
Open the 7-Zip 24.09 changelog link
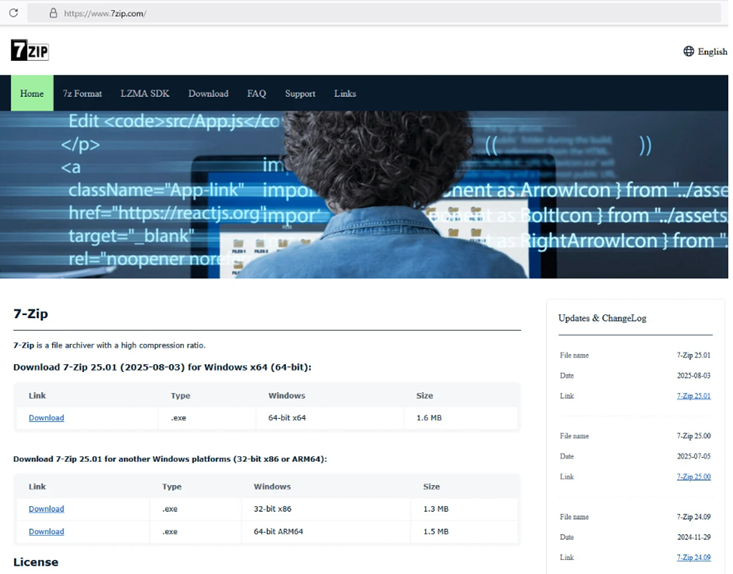[x=693, y=557]
